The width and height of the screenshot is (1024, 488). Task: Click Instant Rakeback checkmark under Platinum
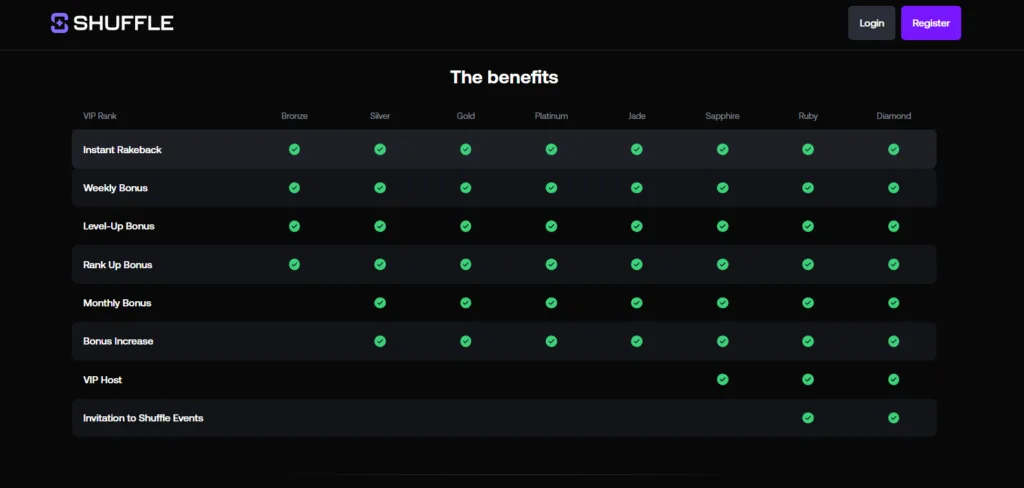(551, 150)
